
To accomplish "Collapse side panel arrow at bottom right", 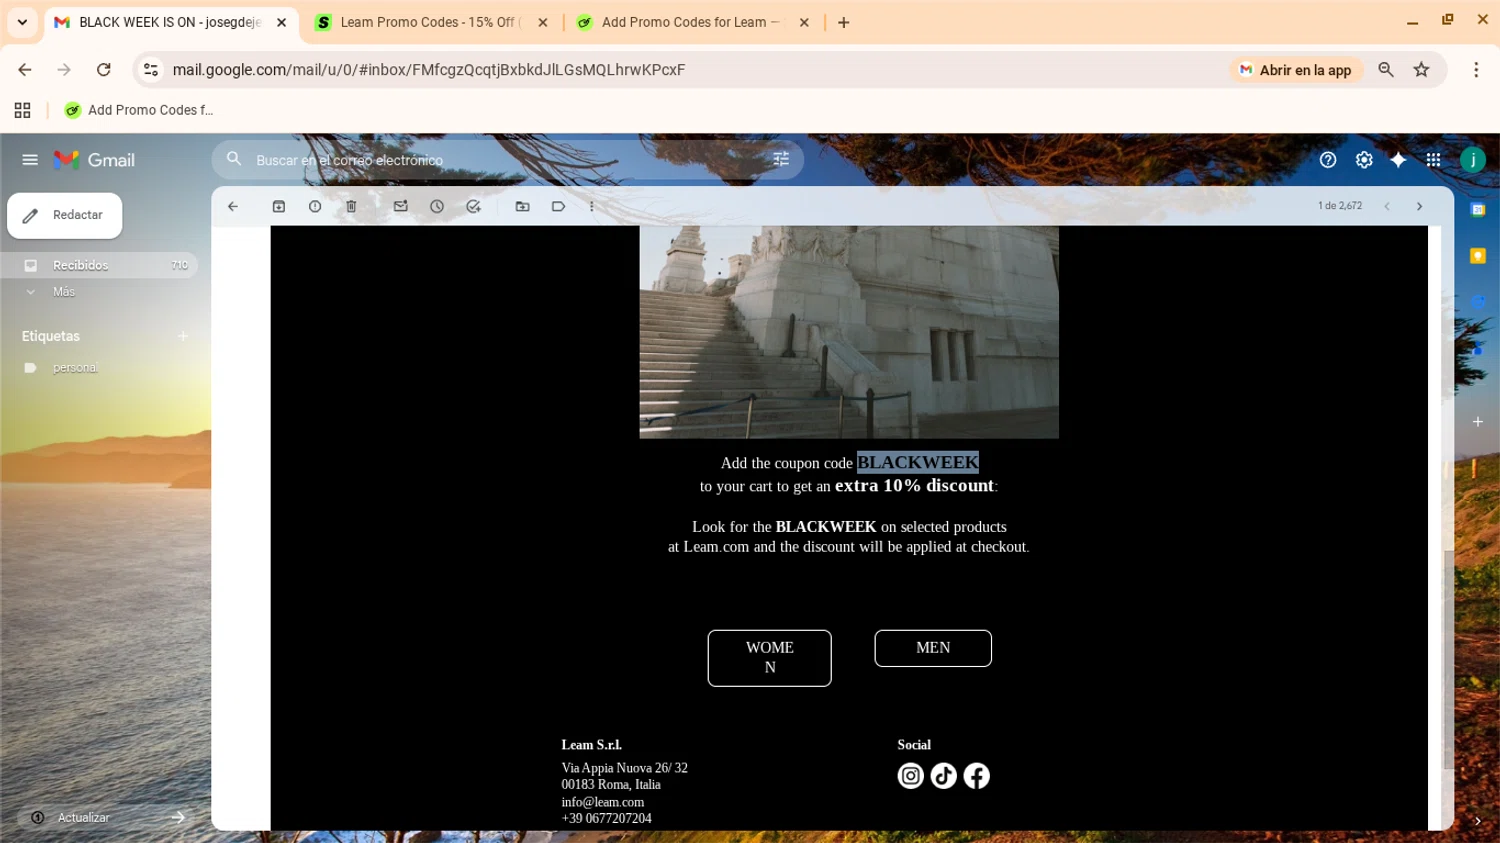I will coord(1478,821).
